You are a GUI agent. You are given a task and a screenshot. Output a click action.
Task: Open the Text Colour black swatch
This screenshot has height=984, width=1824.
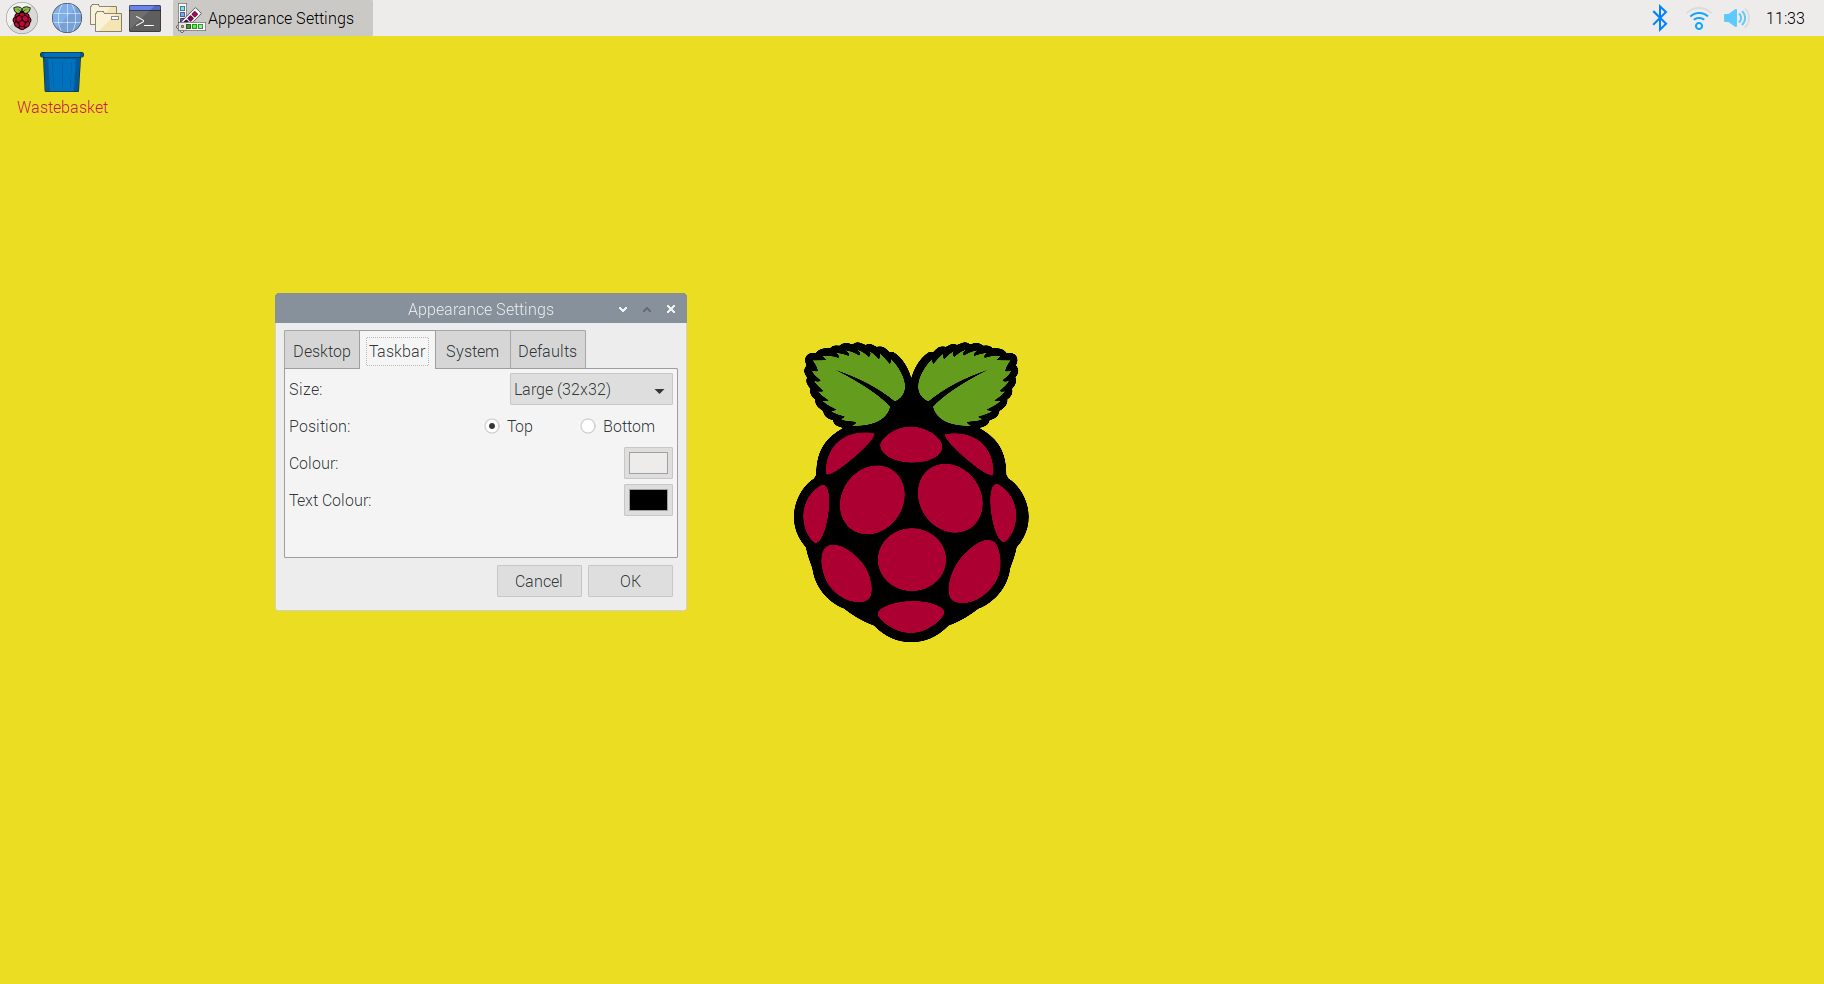pos(648,500)
